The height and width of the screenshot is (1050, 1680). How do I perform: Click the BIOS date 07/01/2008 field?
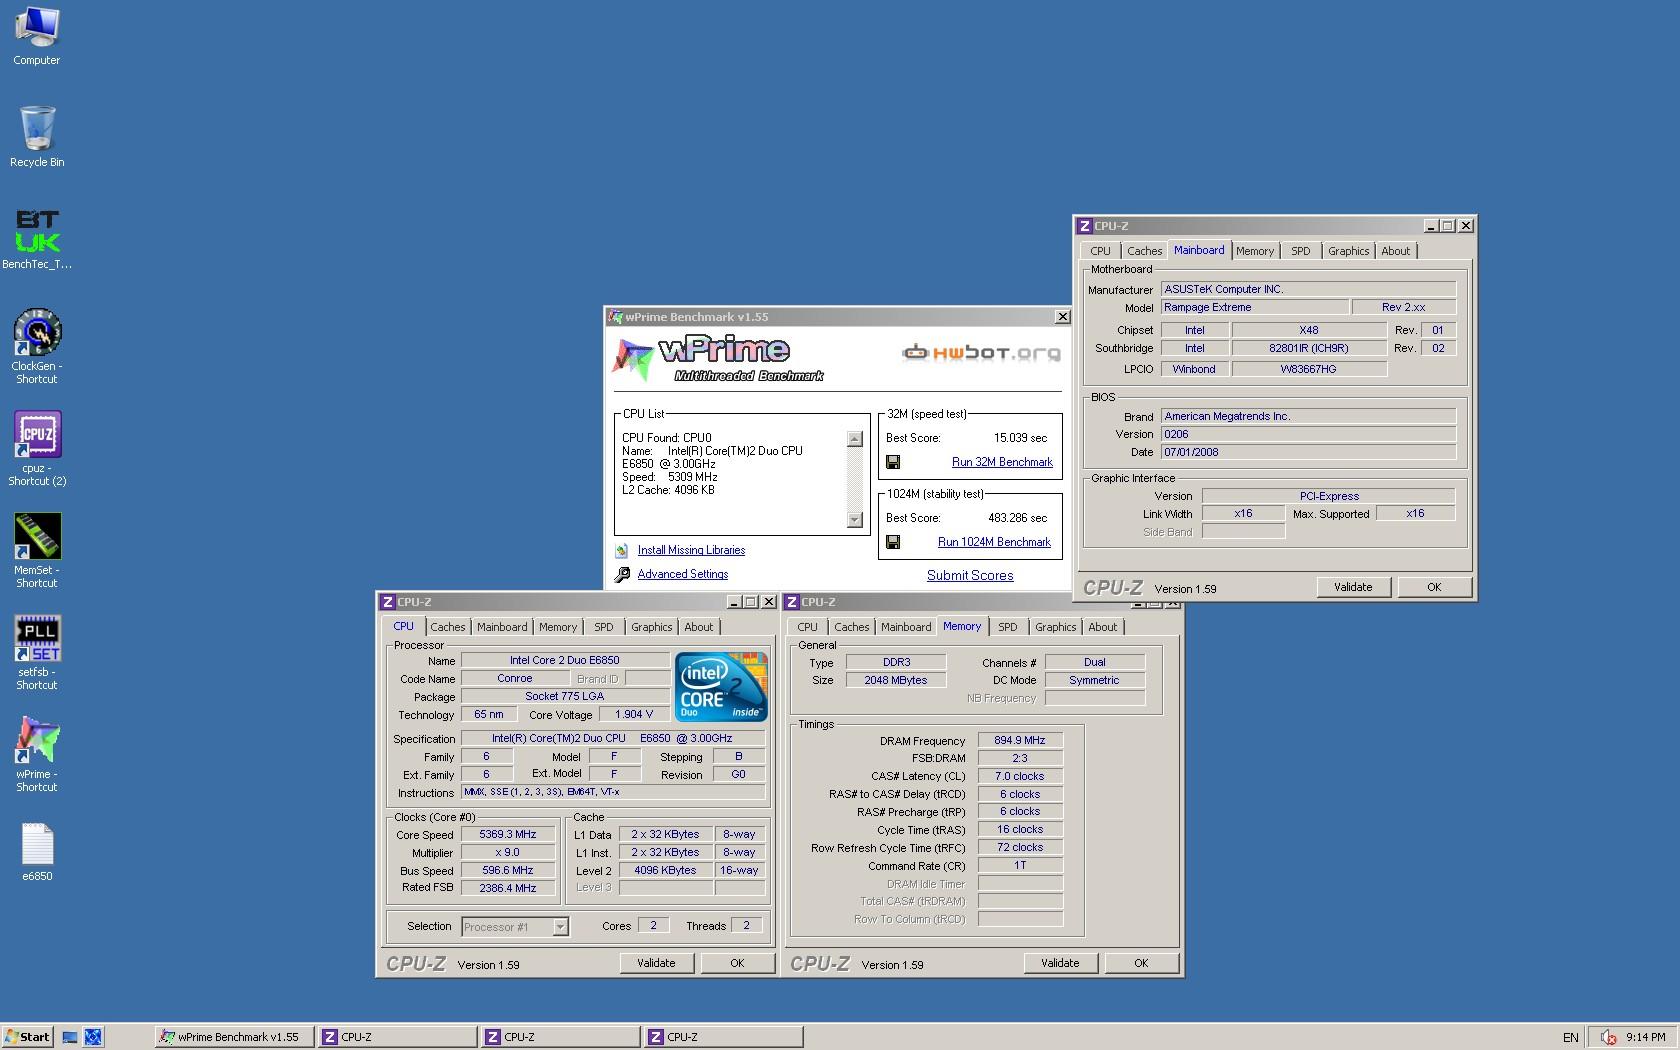pos(1308,452)
